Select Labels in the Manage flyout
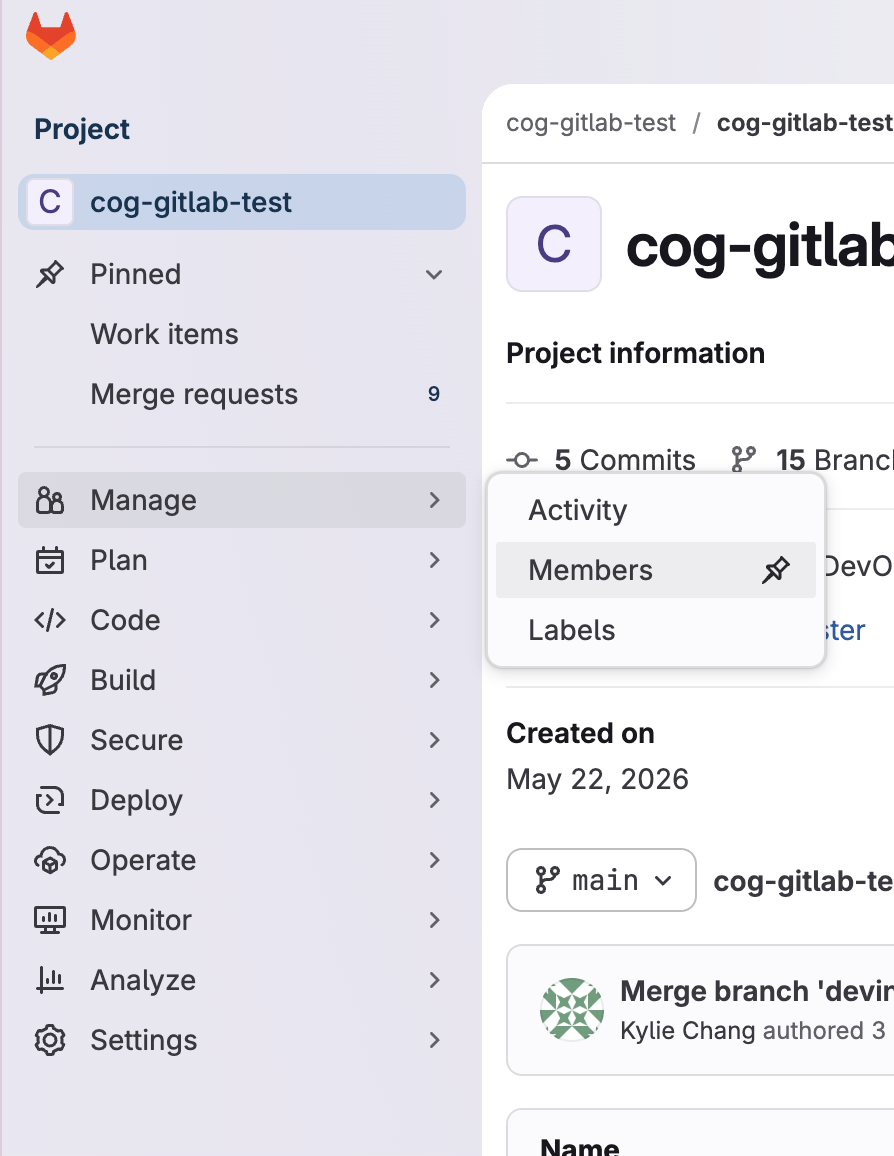Screen dimensions: 894x1156 click(x=656, y=630)
